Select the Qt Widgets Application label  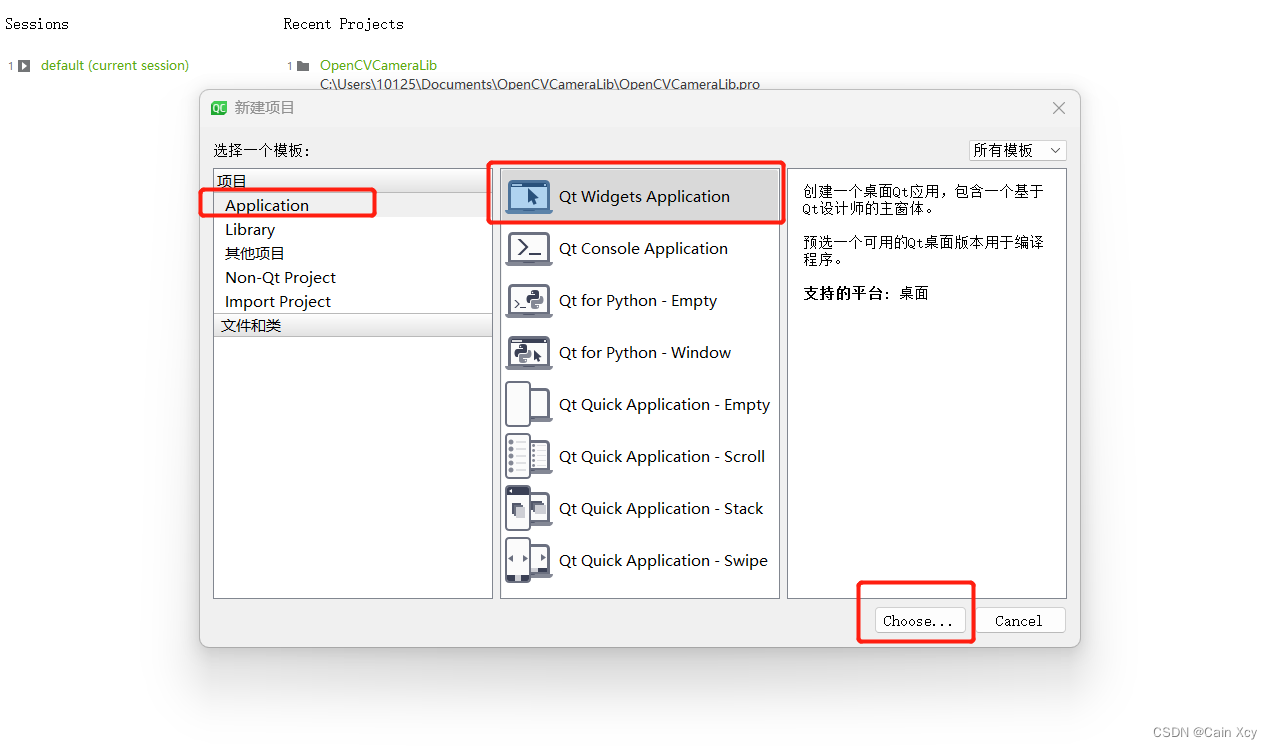point(644,196)
